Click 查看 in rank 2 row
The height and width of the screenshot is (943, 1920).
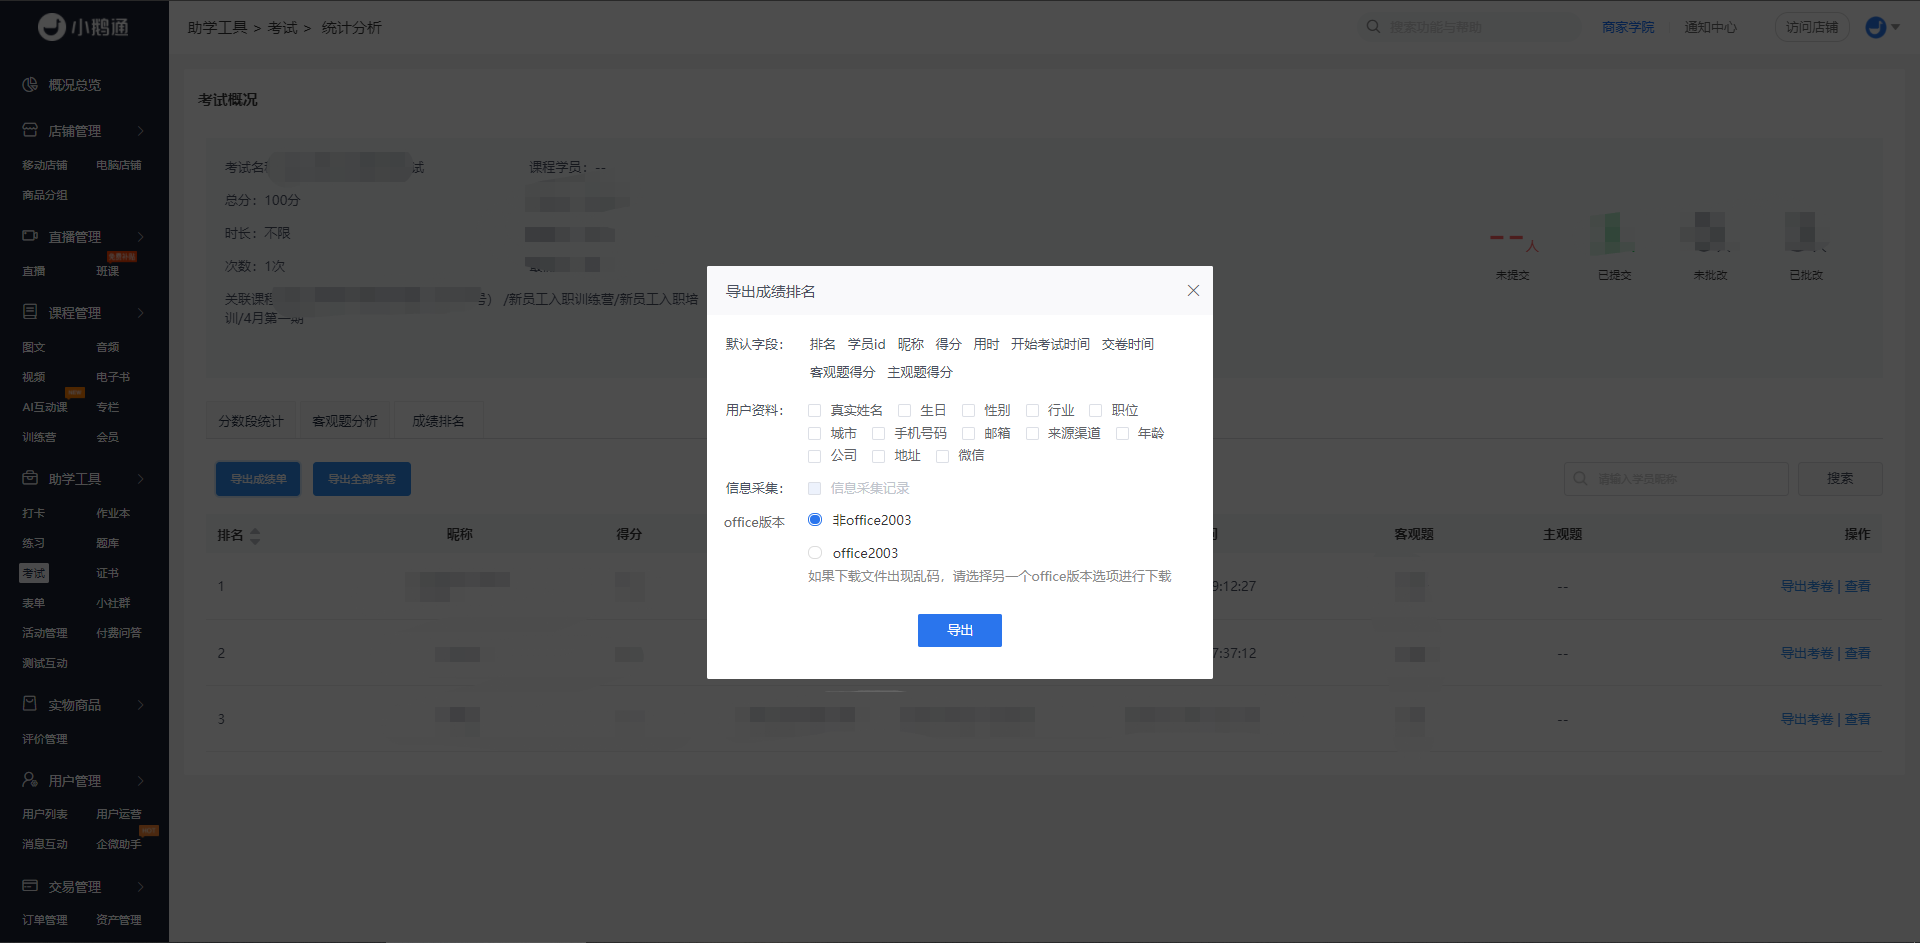tap(1857, 653)
